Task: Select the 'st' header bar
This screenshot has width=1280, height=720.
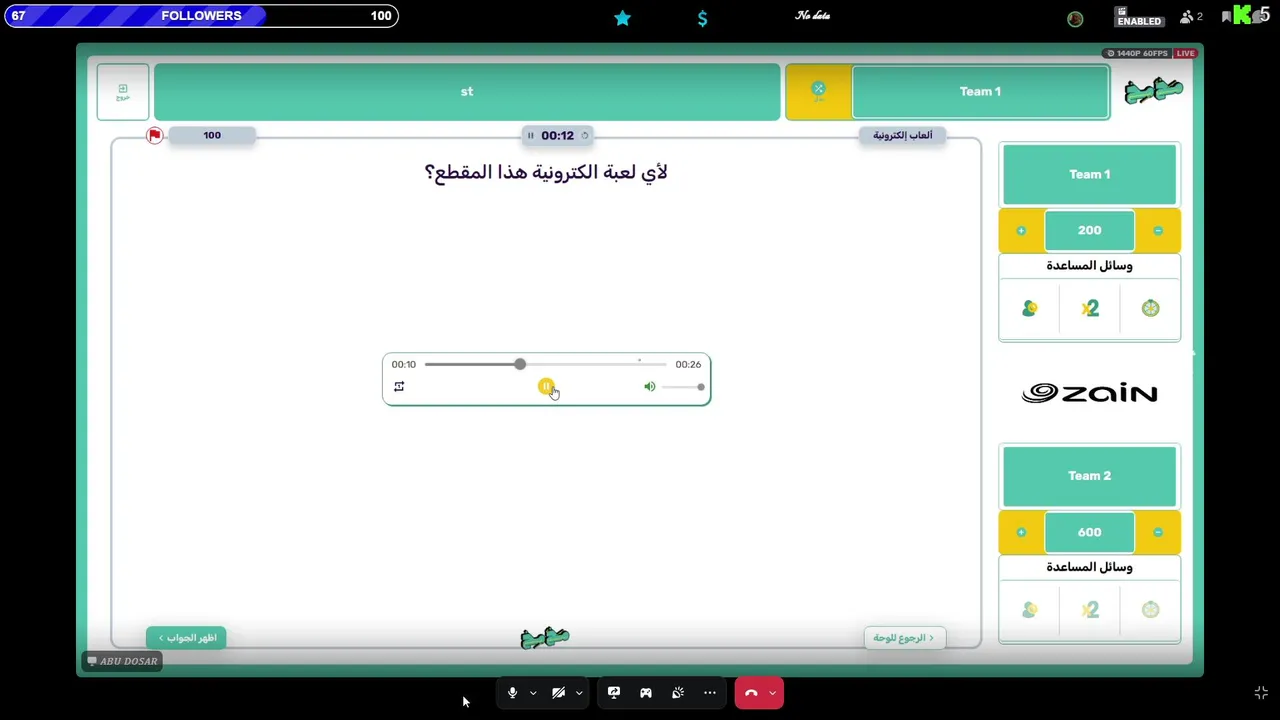Action: tap(467, 92)
